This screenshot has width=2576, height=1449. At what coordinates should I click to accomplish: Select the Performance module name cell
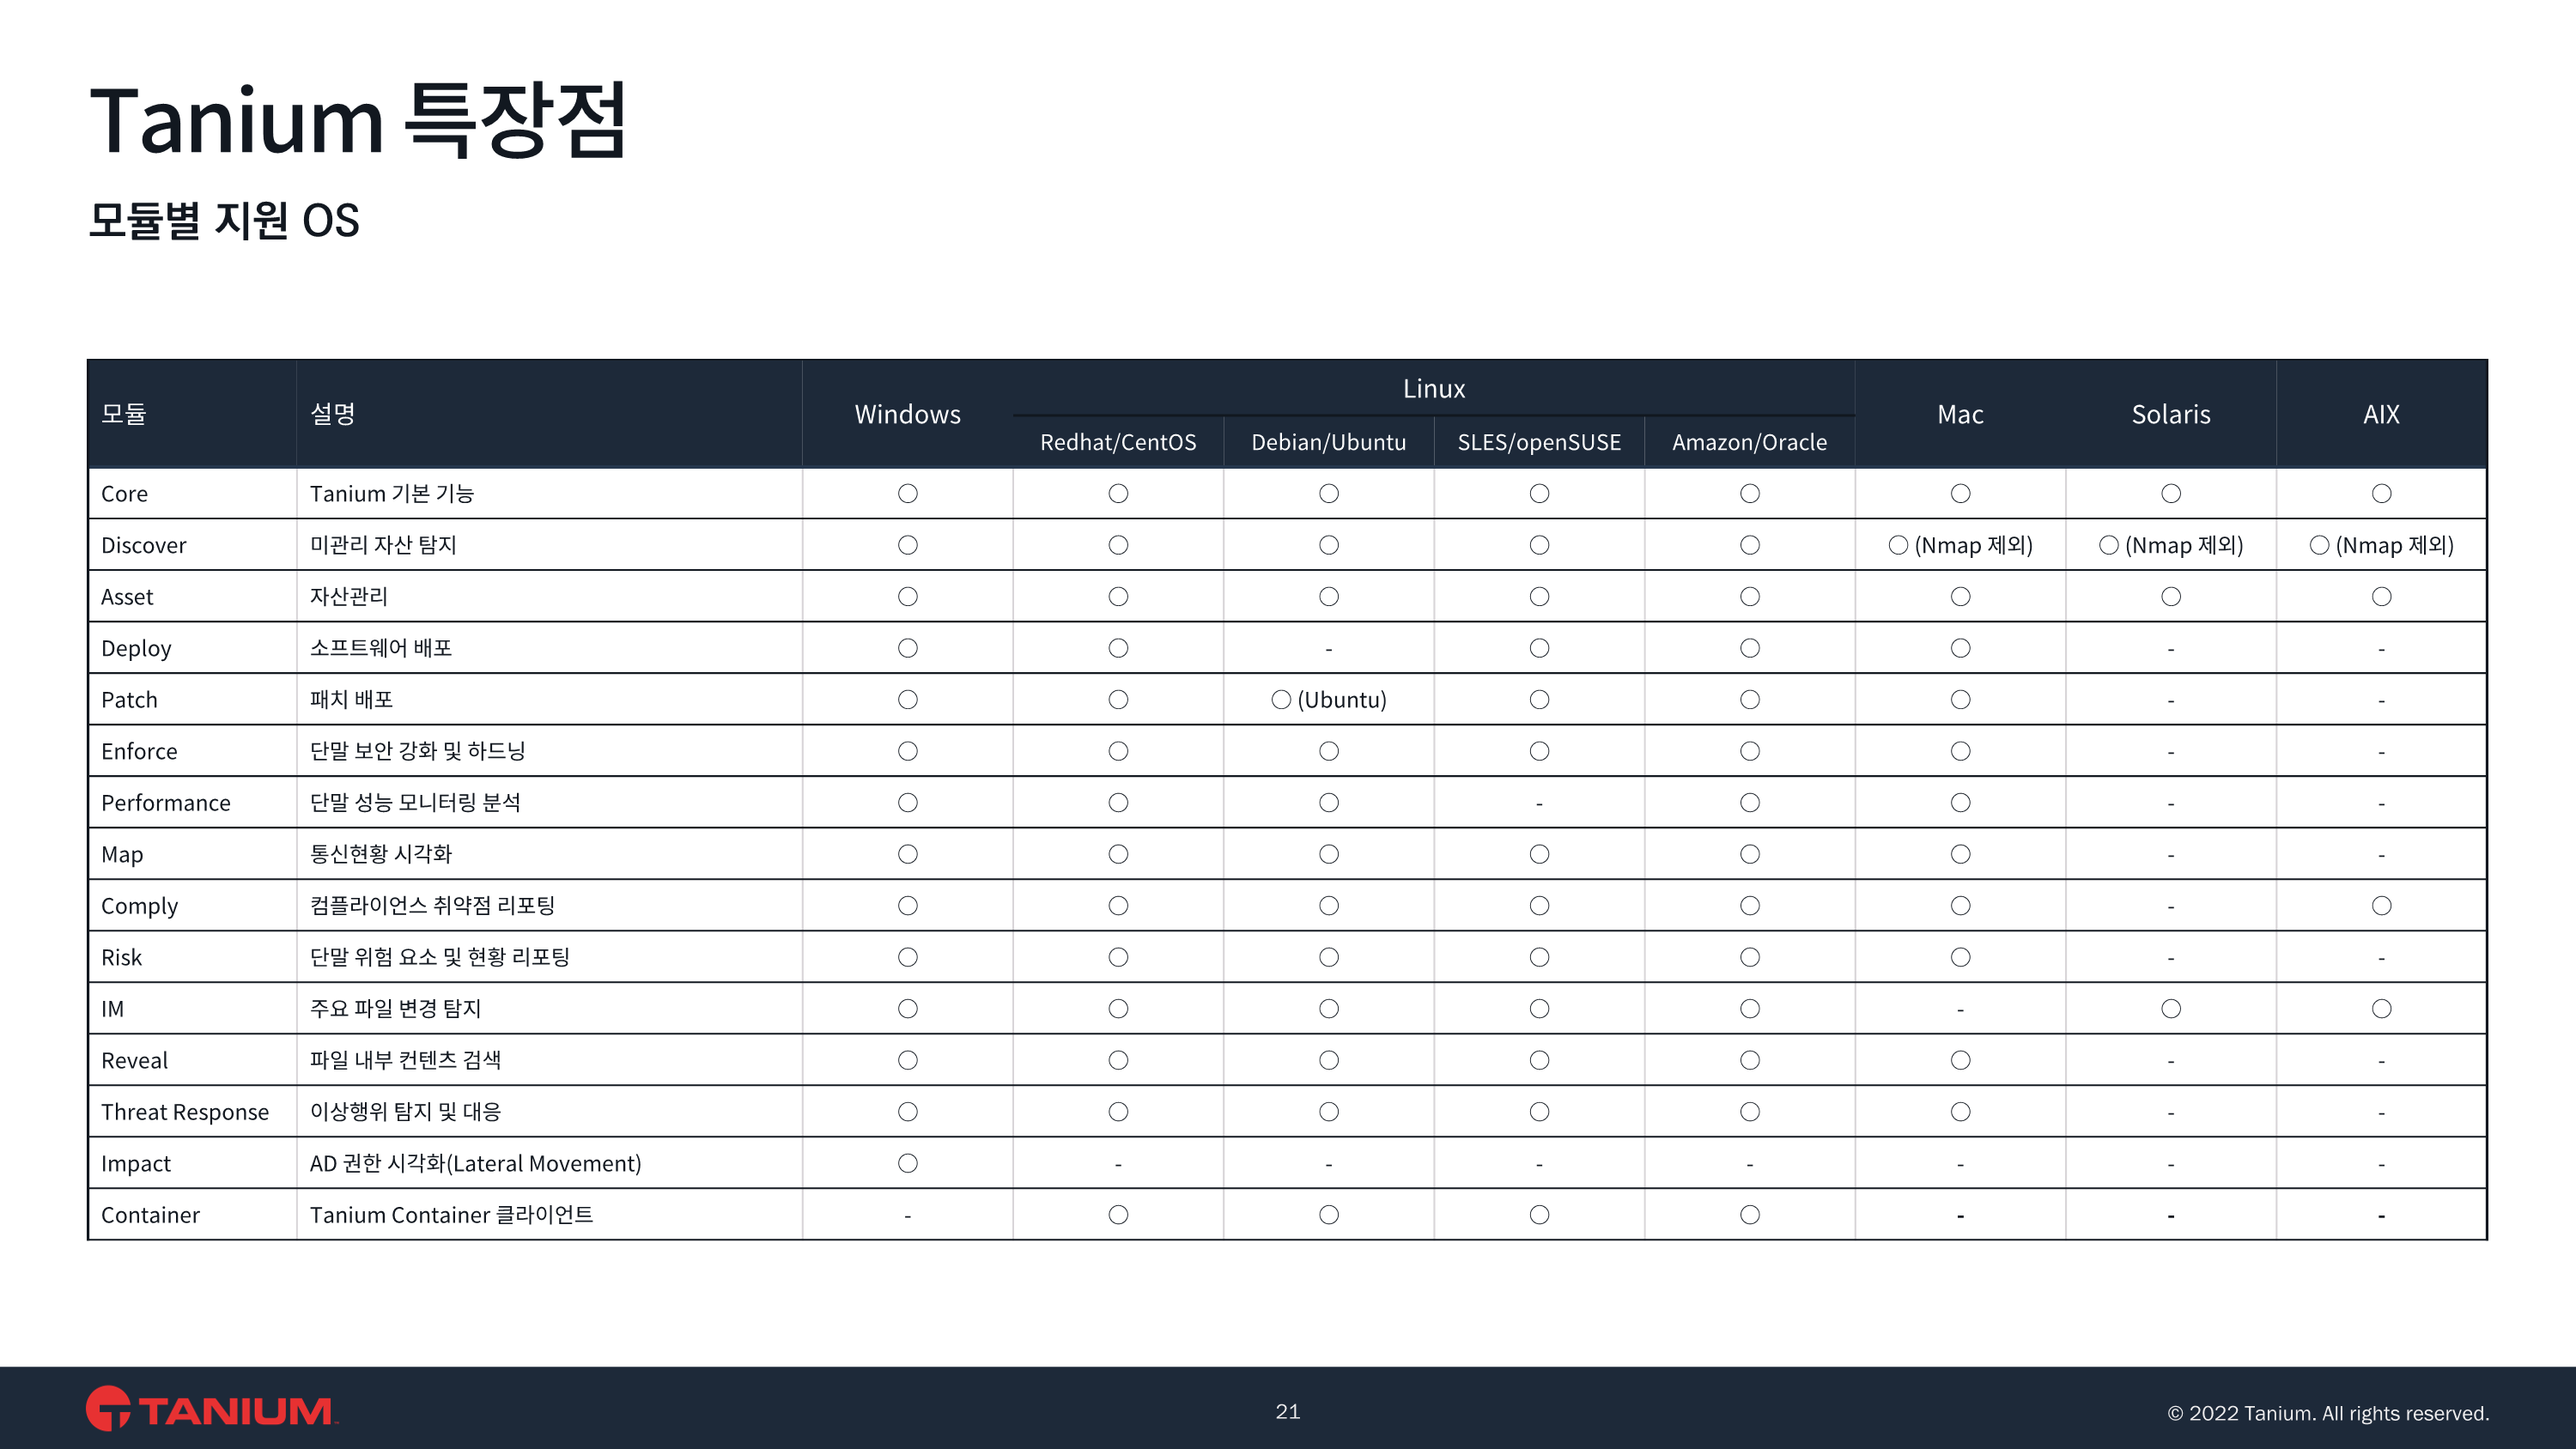(166, 803)
